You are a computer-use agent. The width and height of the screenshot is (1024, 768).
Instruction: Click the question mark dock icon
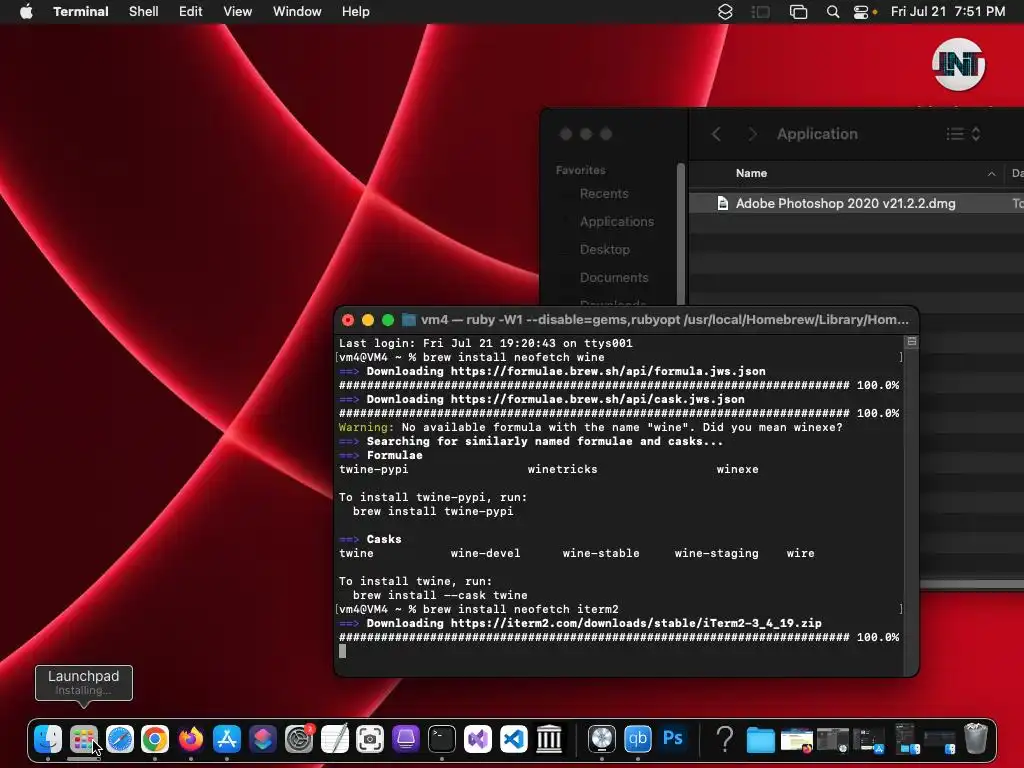(725, 739)
